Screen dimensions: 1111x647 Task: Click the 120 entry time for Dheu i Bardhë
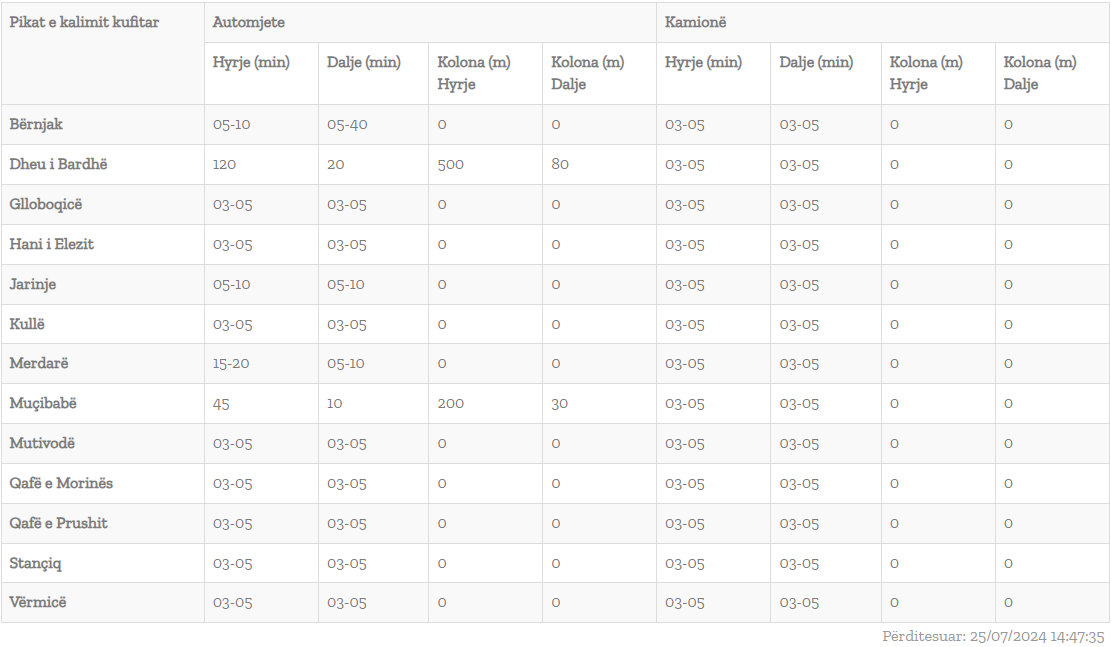225,164
